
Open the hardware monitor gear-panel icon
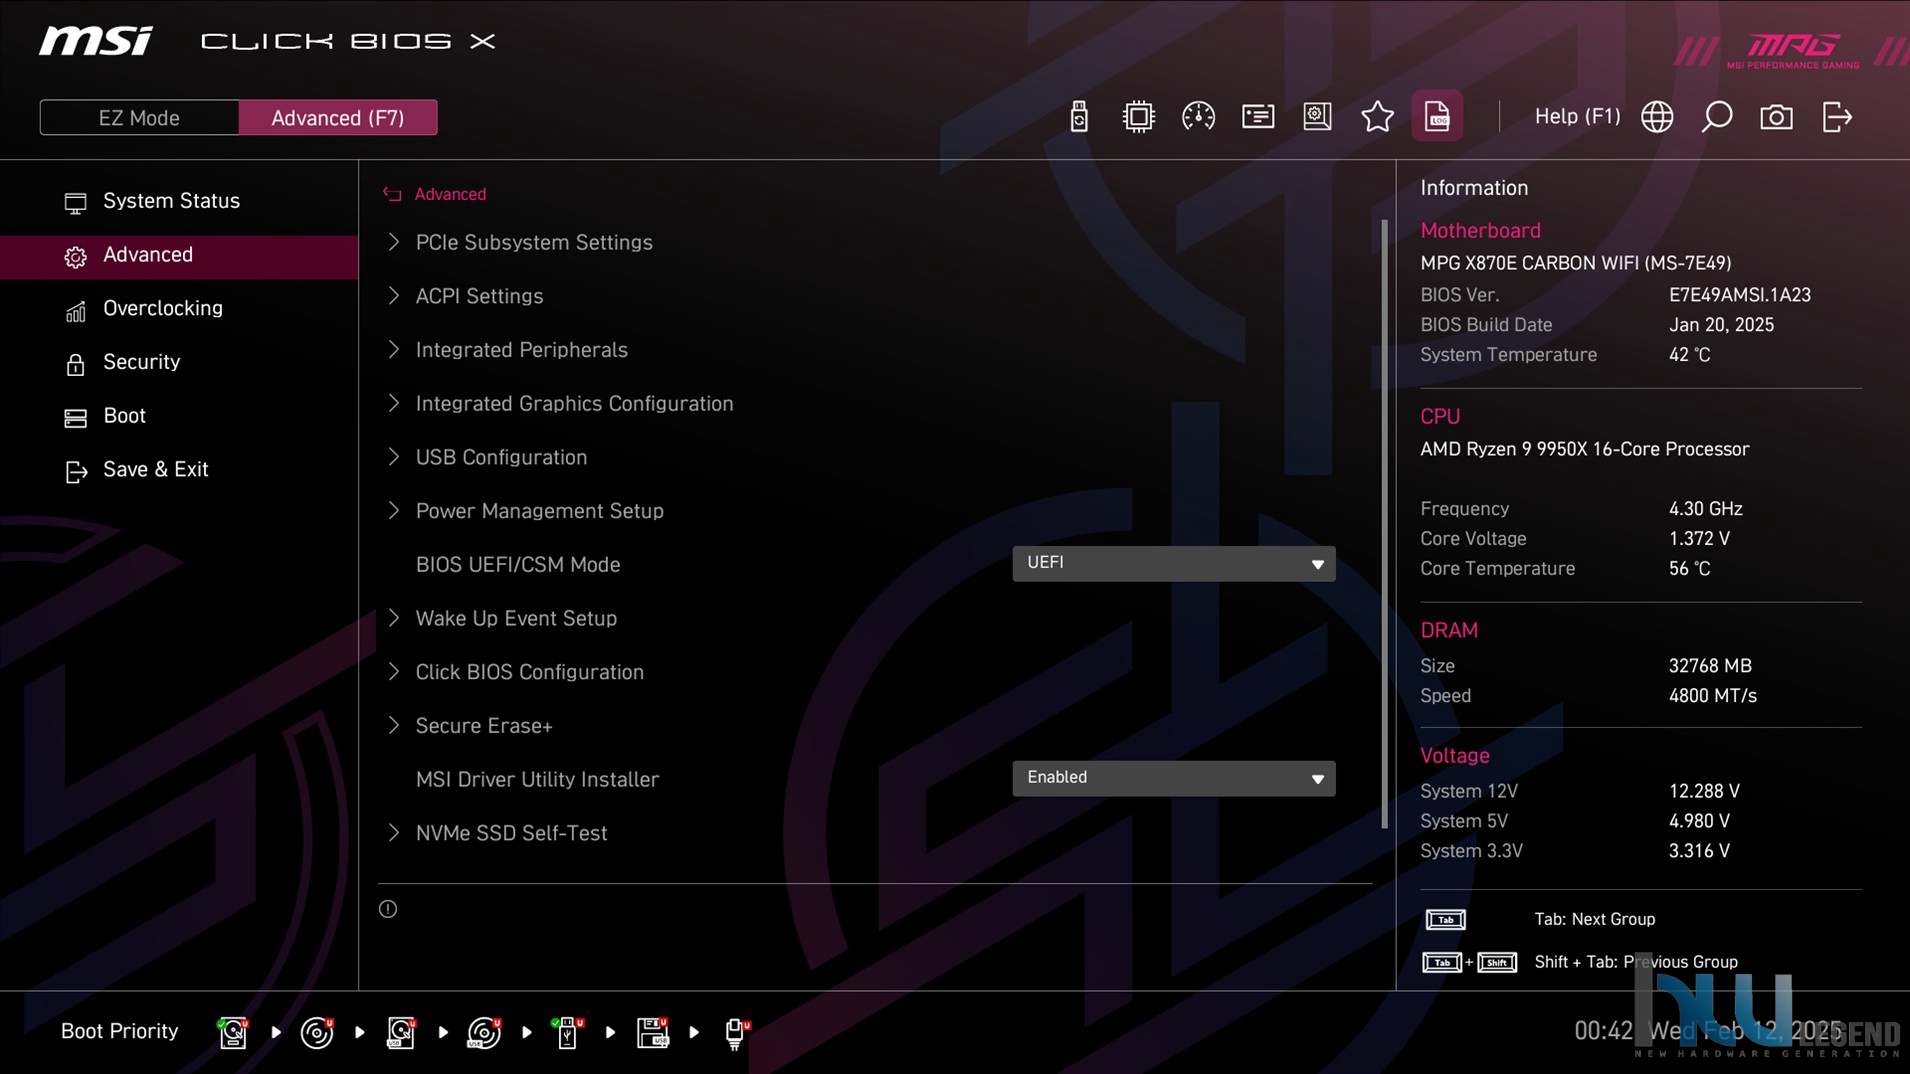1318,117
